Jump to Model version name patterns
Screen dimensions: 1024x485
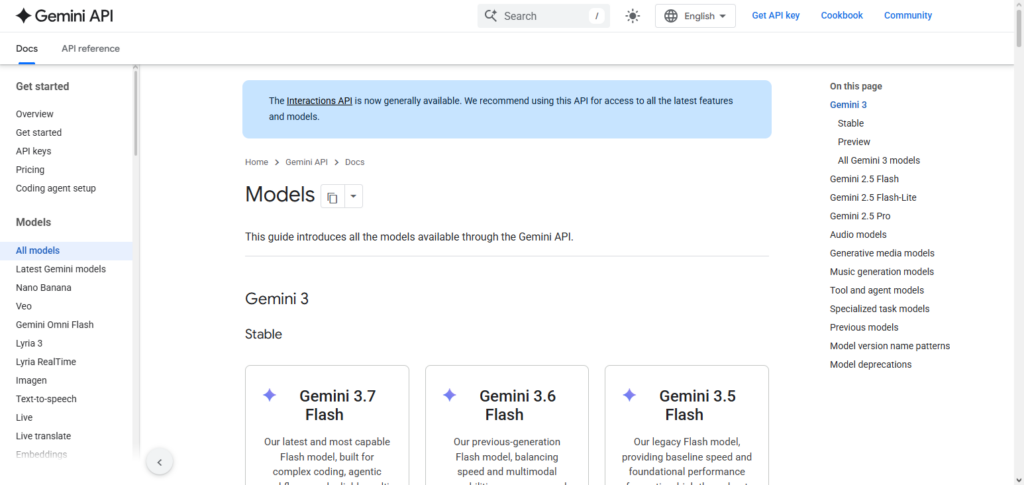[x=890, y=346]
